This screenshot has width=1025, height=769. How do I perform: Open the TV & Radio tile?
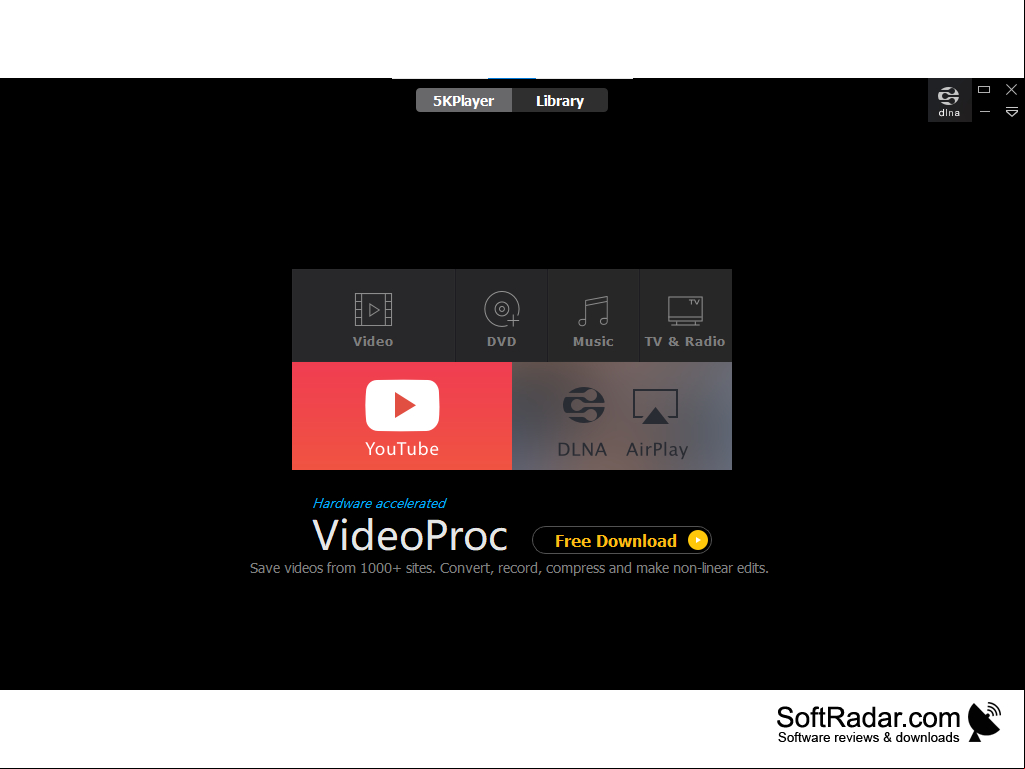[x=685, y=315]
